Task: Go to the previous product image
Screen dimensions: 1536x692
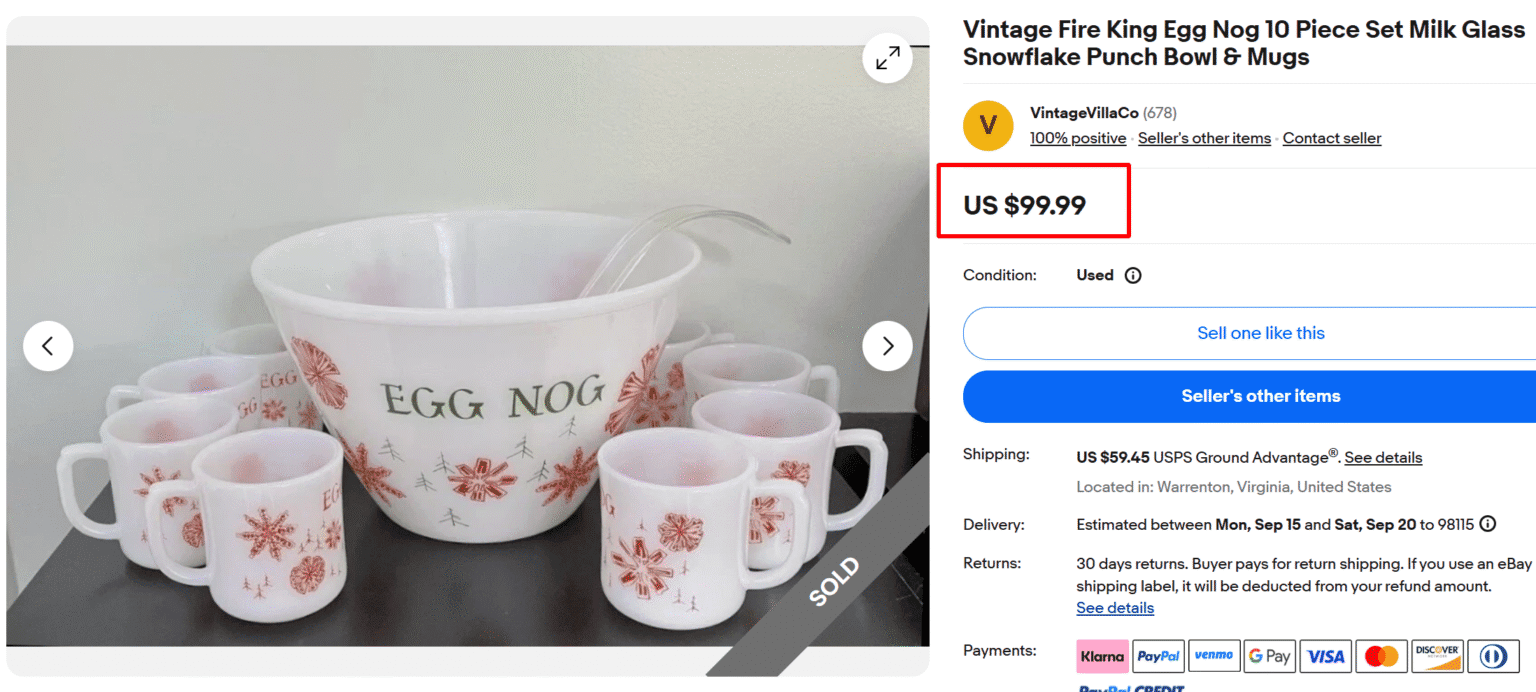Action: [48, 346]
